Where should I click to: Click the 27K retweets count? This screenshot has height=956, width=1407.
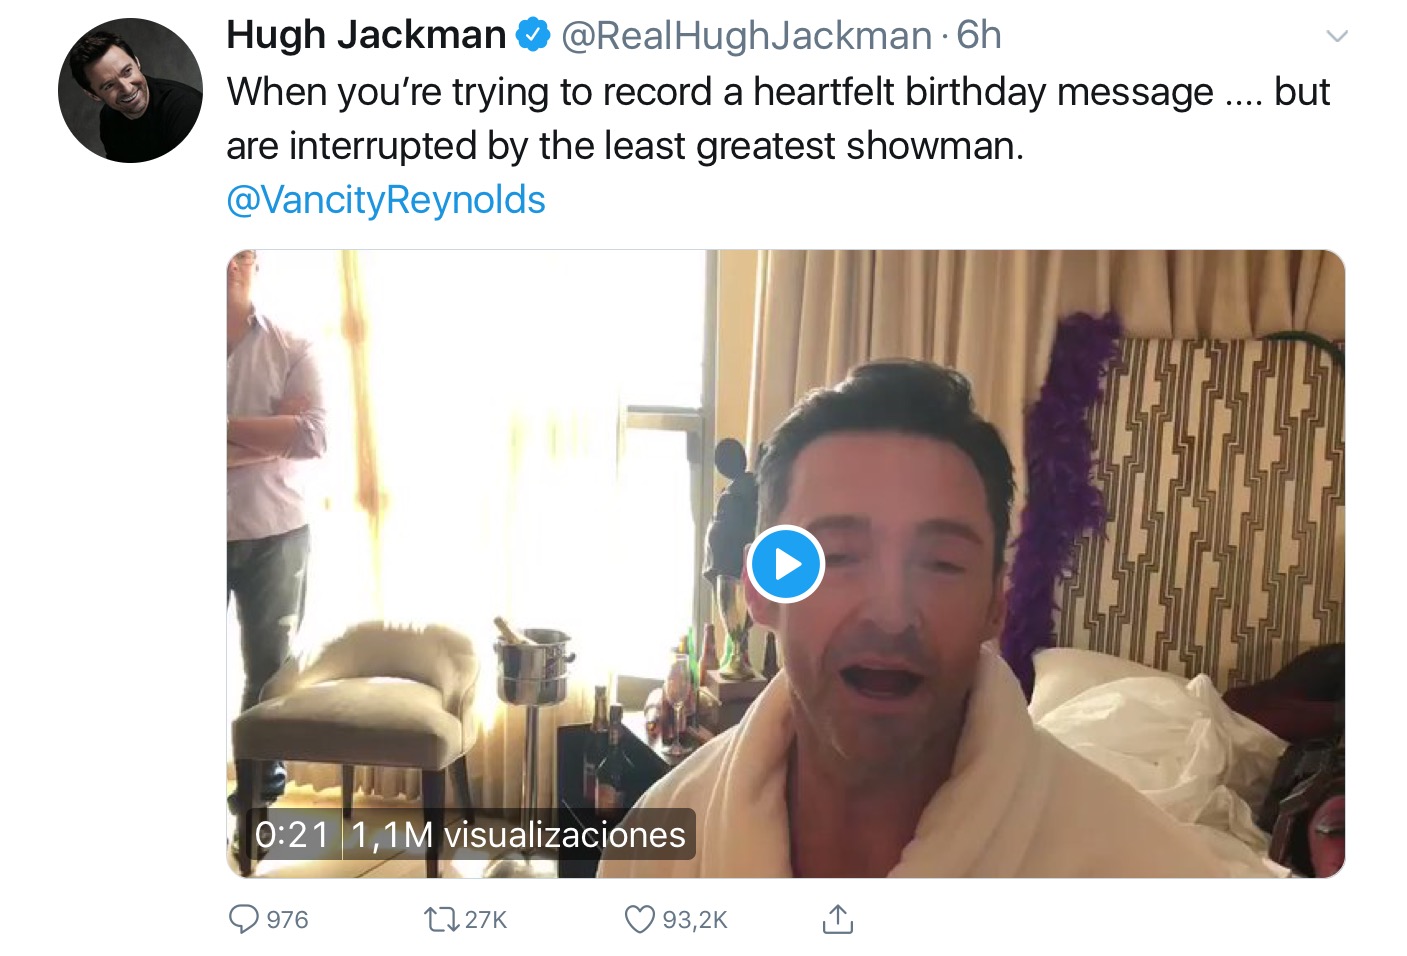click(486, 919)
